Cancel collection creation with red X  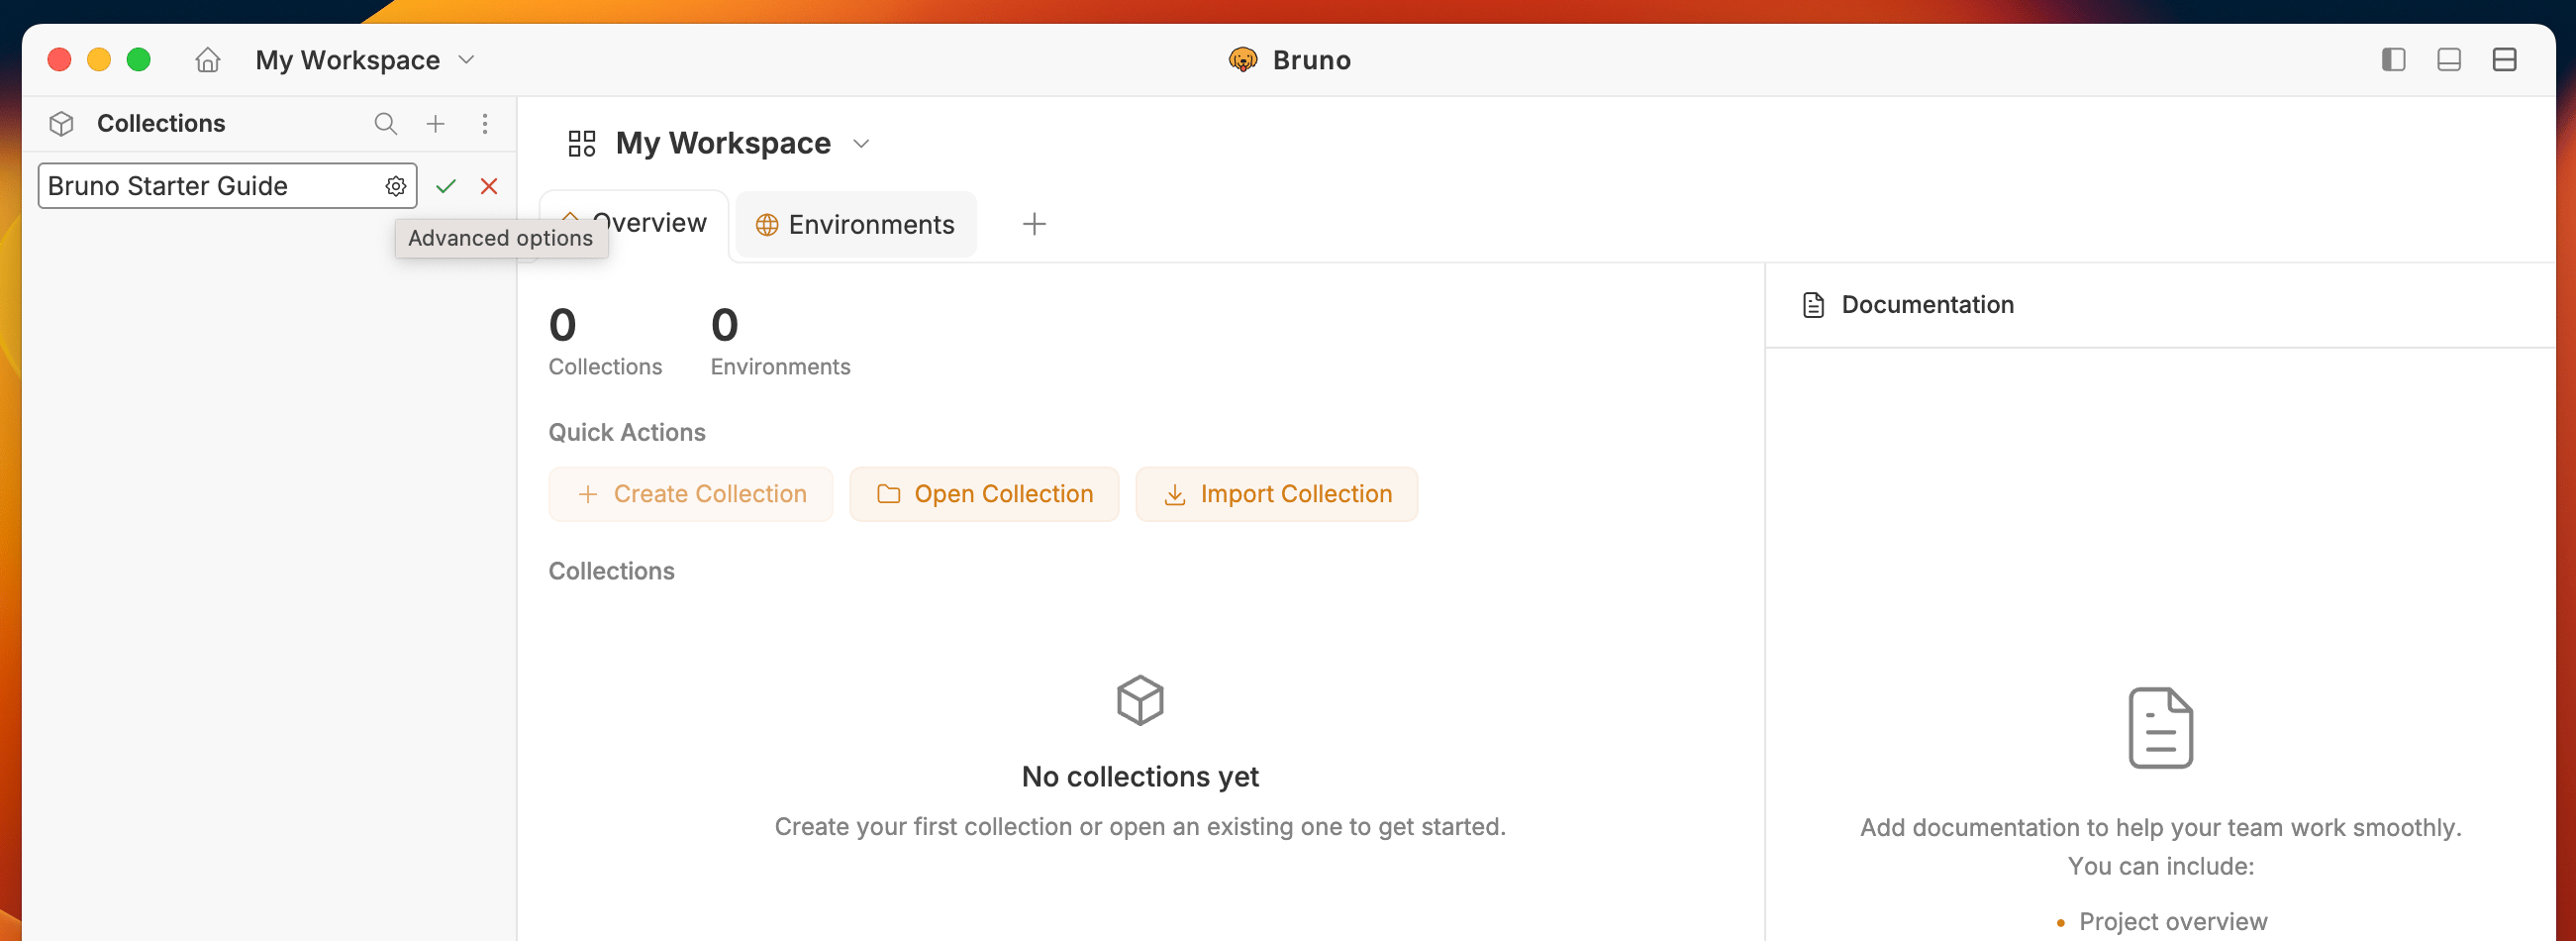click(x=489, y=186)
